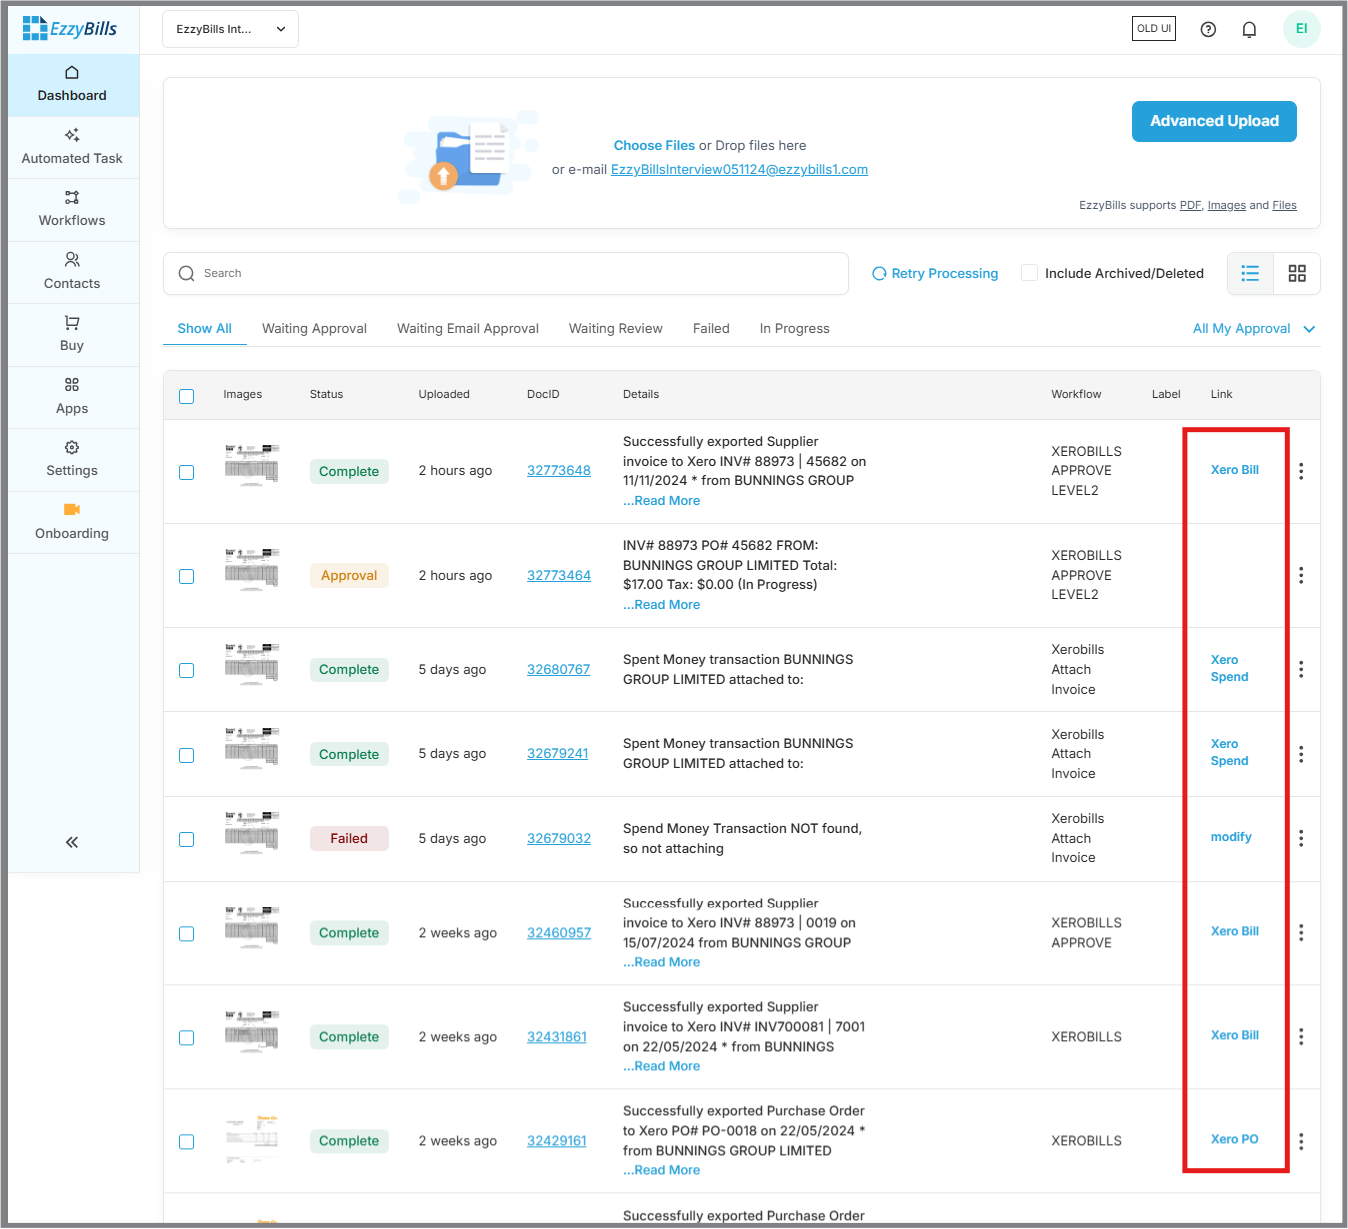Select checkbox for document 32429161

click(x=186, y=1141)
